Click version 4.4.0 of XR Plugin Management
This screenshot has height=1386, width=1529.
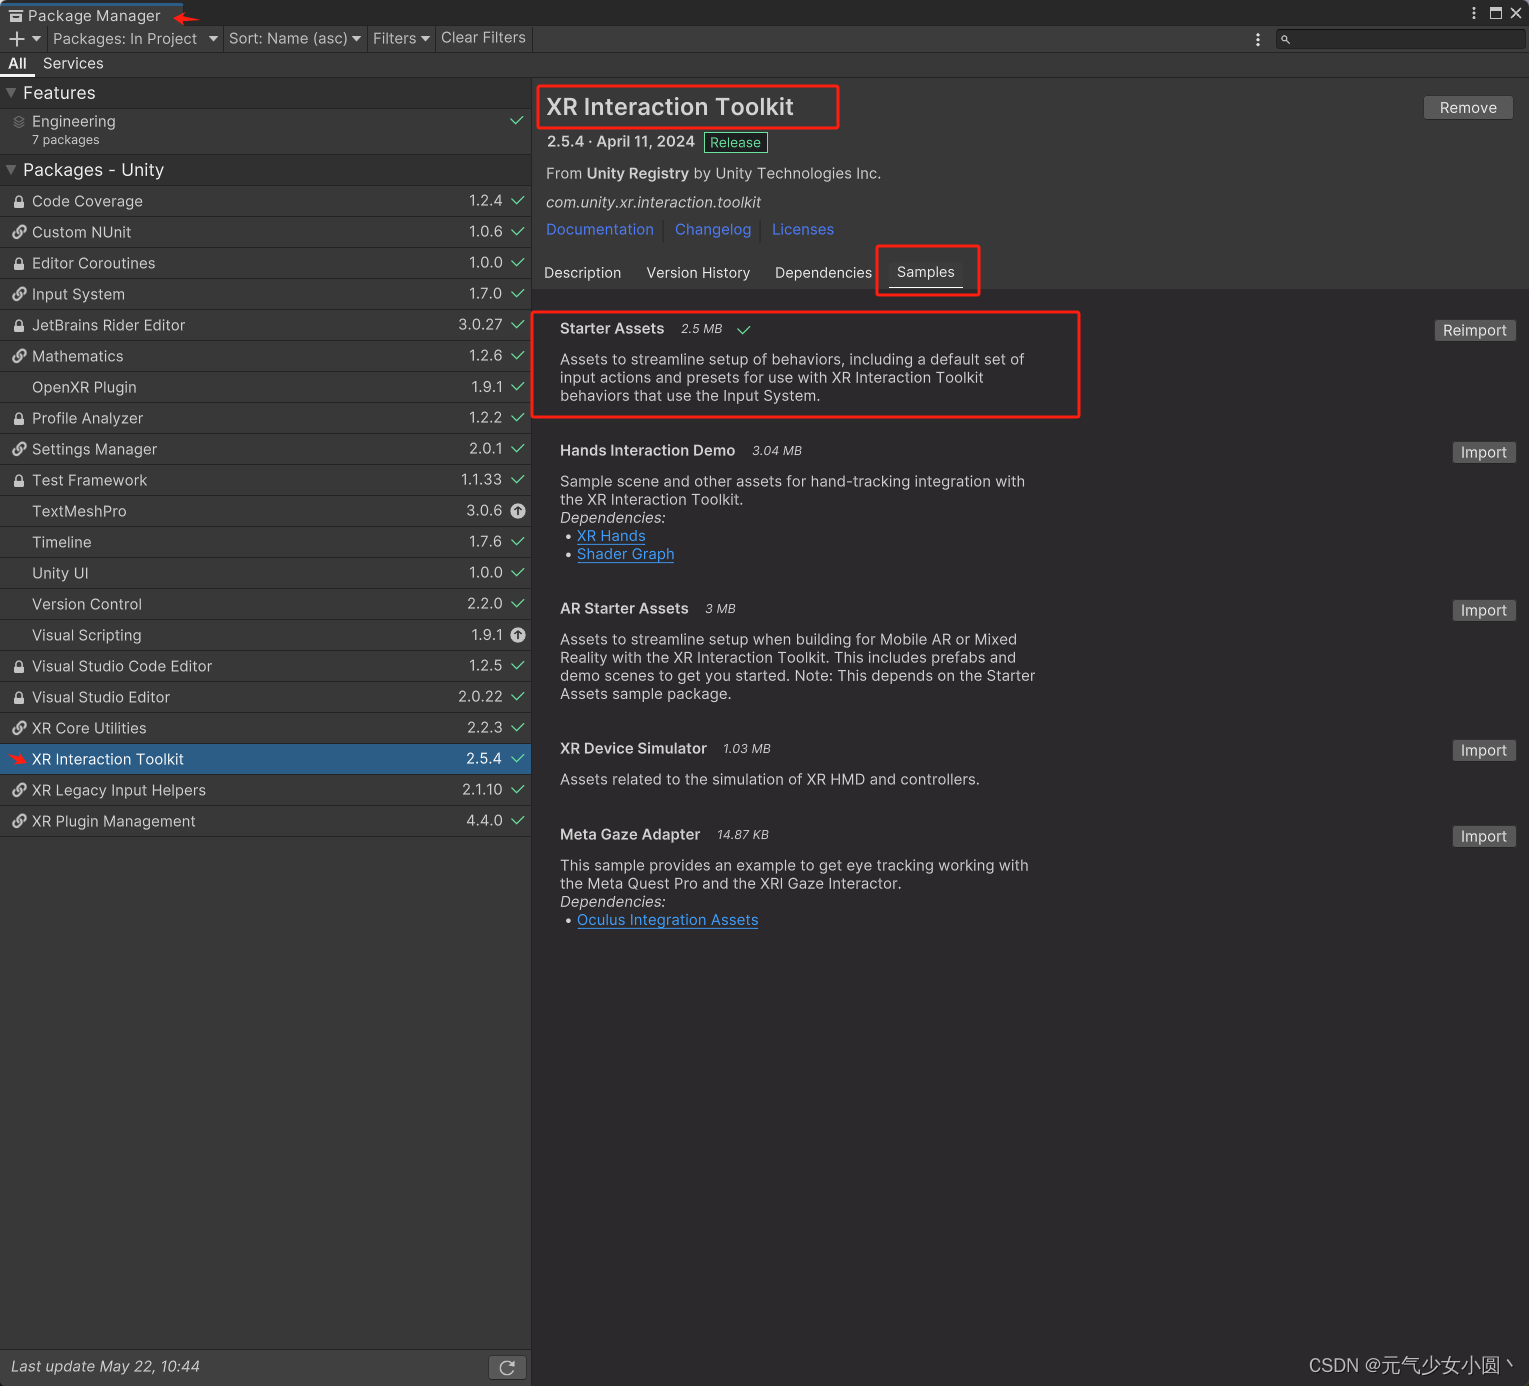pos(484,821)
